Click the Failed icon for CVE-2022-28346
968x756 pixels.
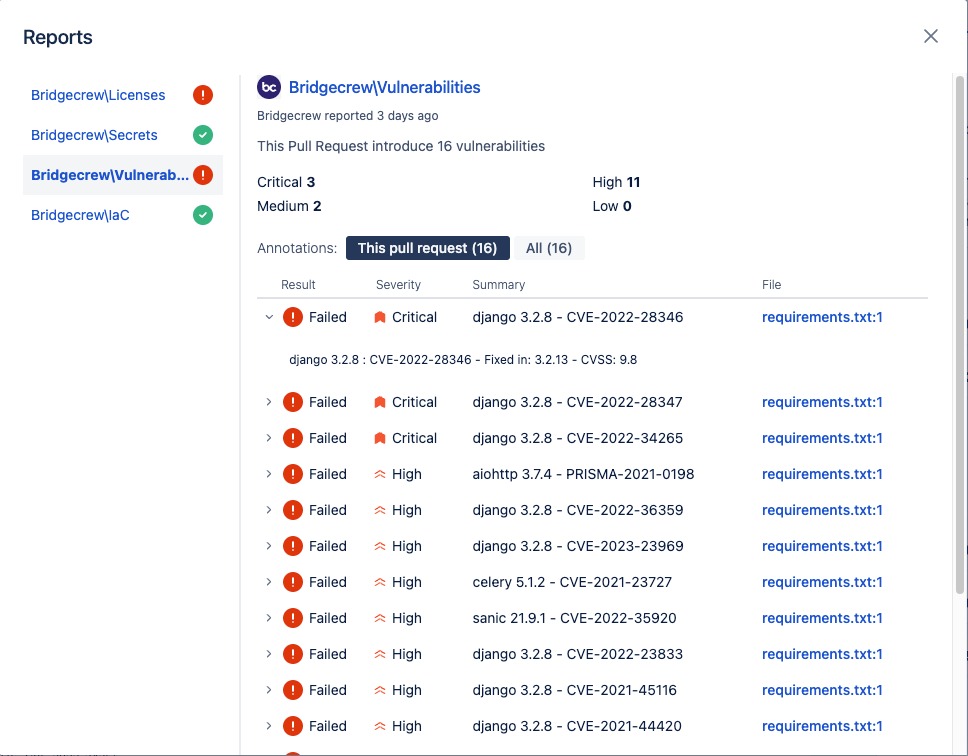(293, 317)
